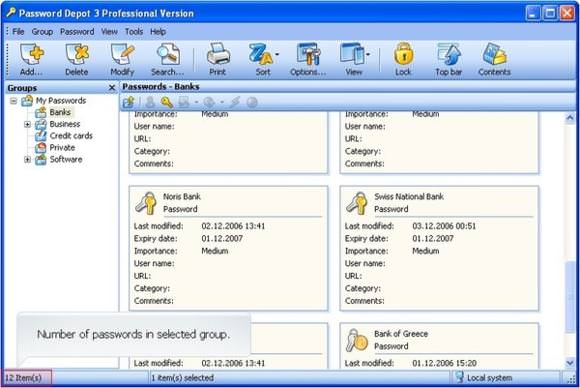Close the Groups panel
The width and height of the screenshot is (580, 388).
click(x=112, y=88)
